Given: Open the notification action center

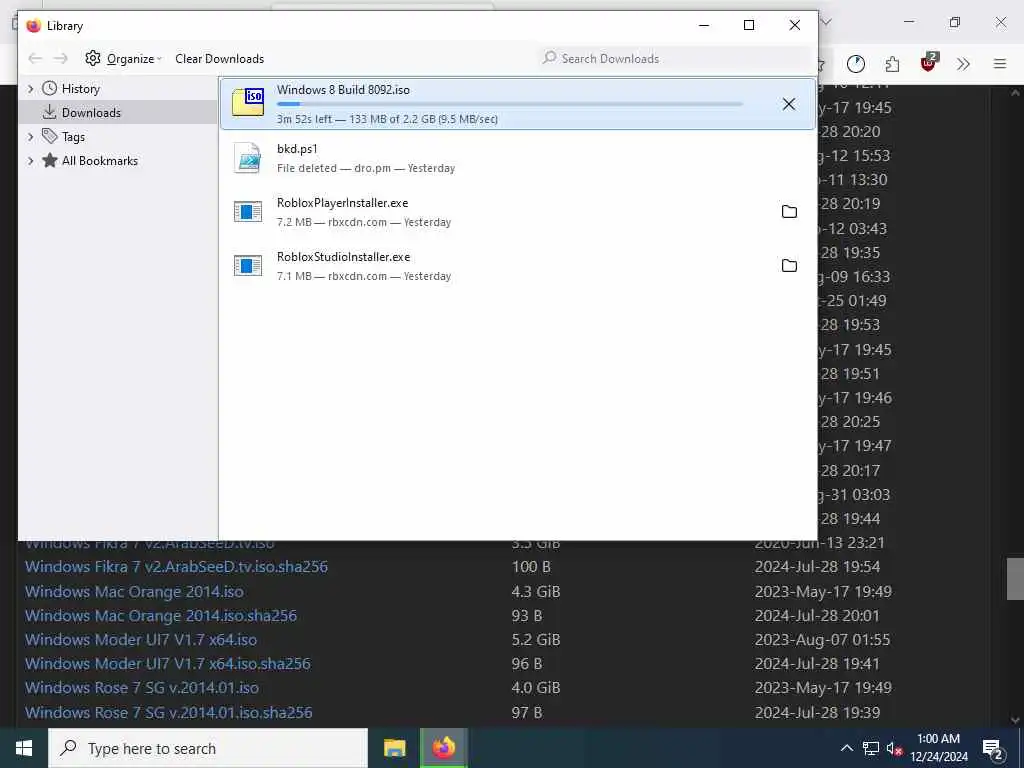Looking at the screenshot, I should tap(993, 748).
